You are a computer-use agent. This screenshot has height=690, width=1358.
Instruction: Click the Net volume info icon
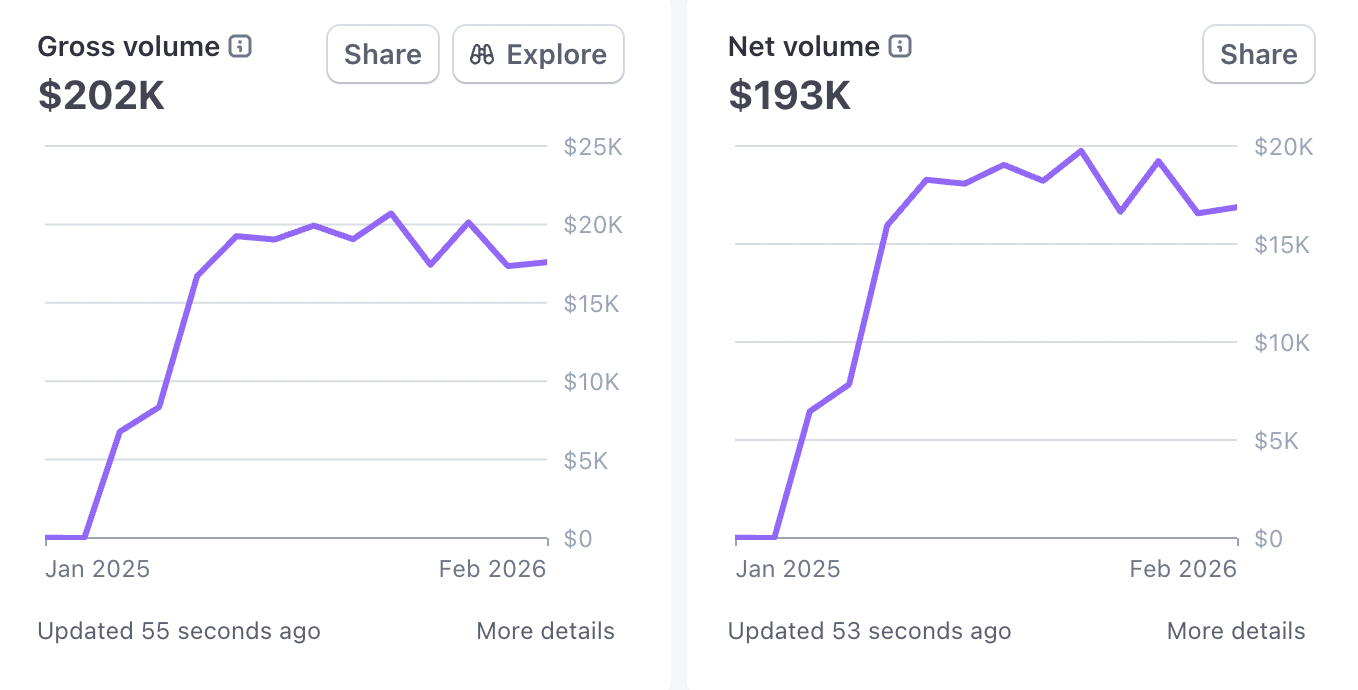click(x=900, y=46)
